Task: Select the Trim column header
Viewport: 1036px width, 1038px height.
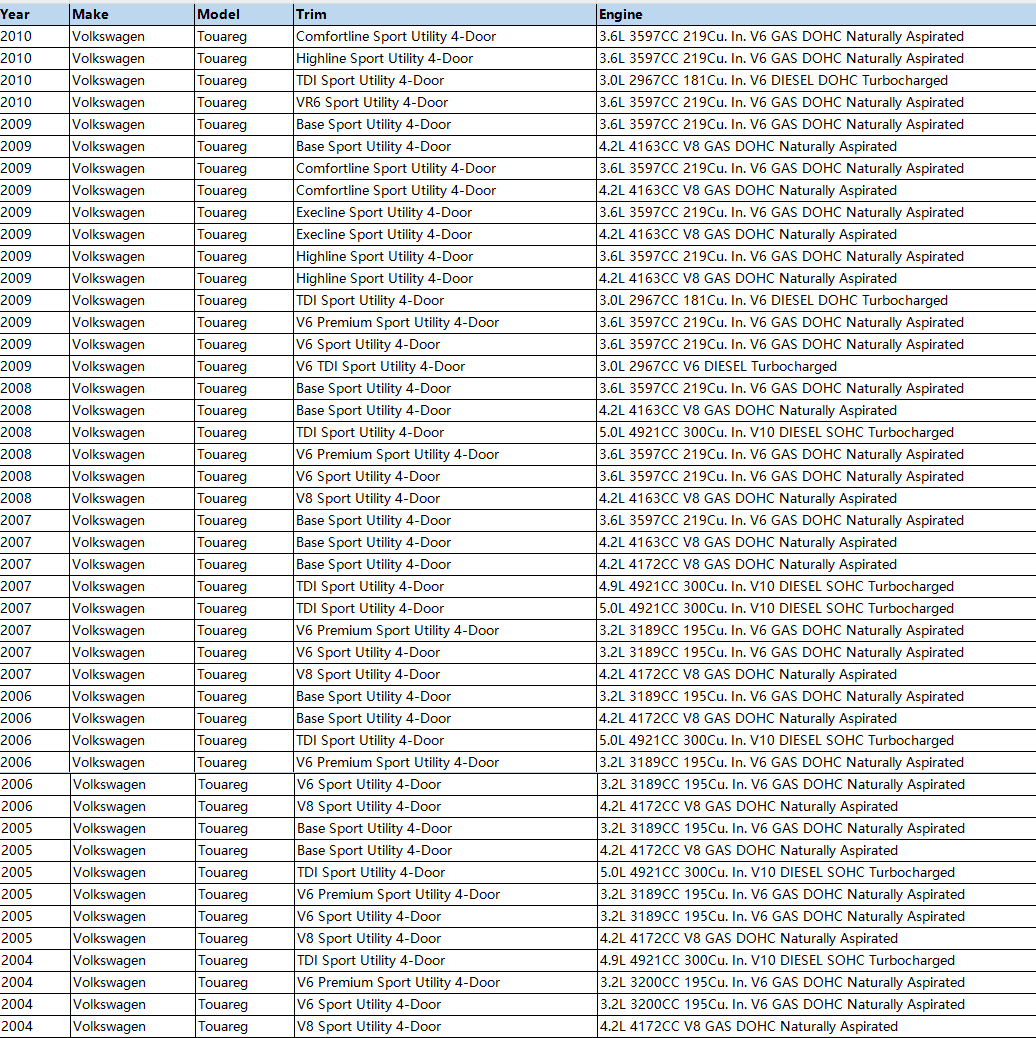Action: coord(445,14)
